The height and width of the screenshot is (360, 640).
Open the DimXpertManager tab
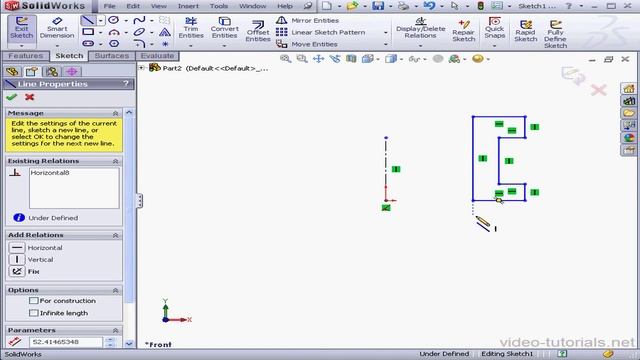(72, 71)
